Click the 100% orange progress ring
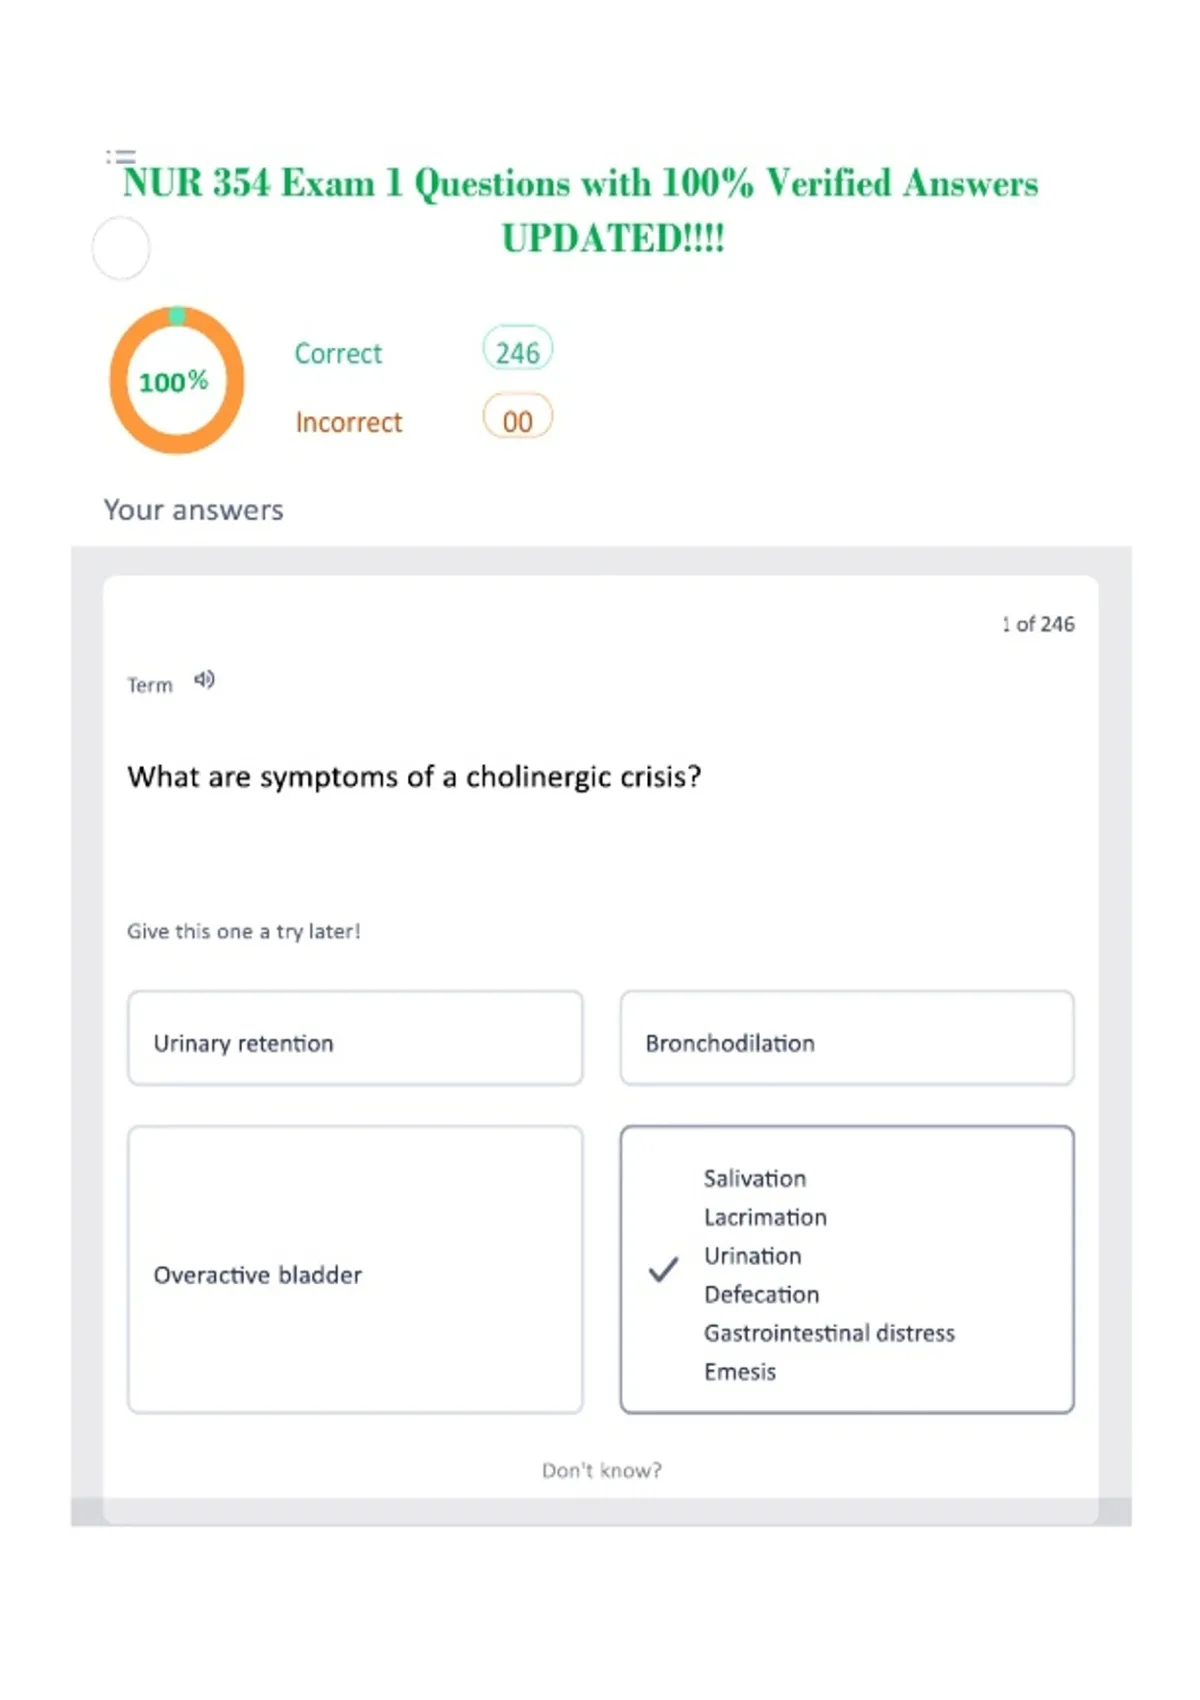This screenshot has height=1700, width=1200. [176, 380]
